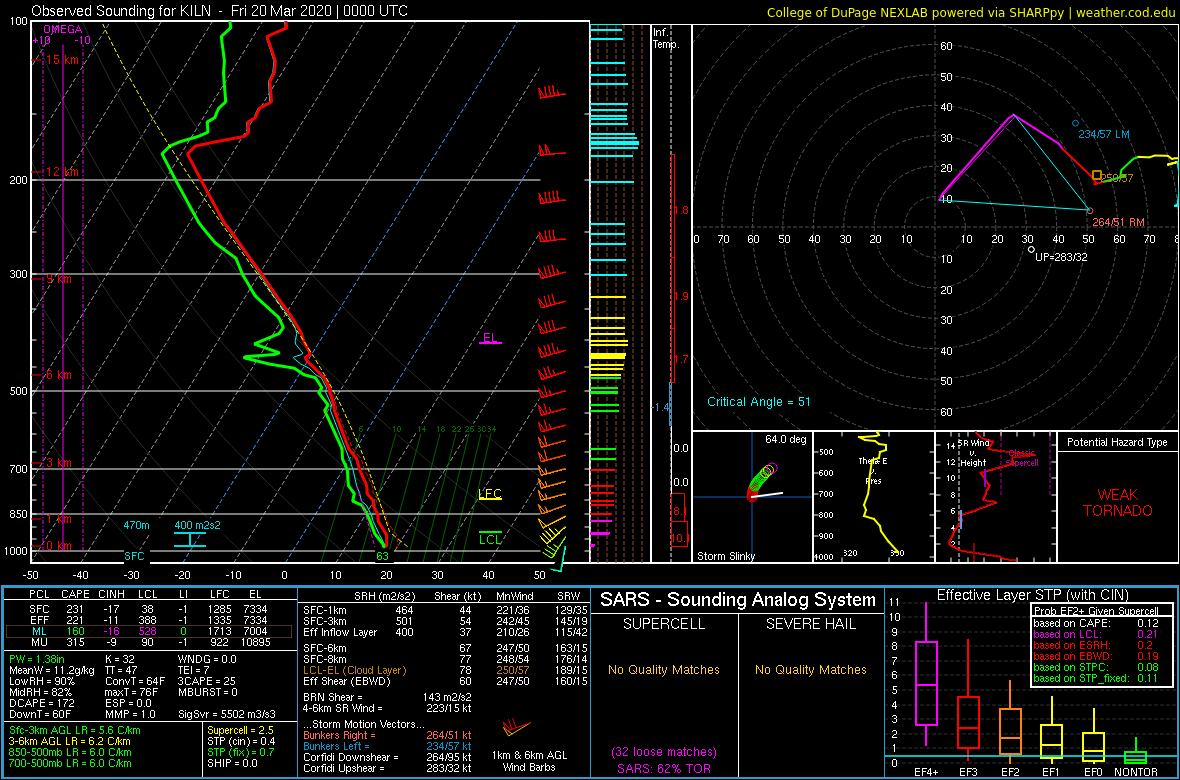The height and width of the screenshot is (780, 1180).
Task: Select the green LCL level marker
Action: pyautogui.click(x=490, y=538)
